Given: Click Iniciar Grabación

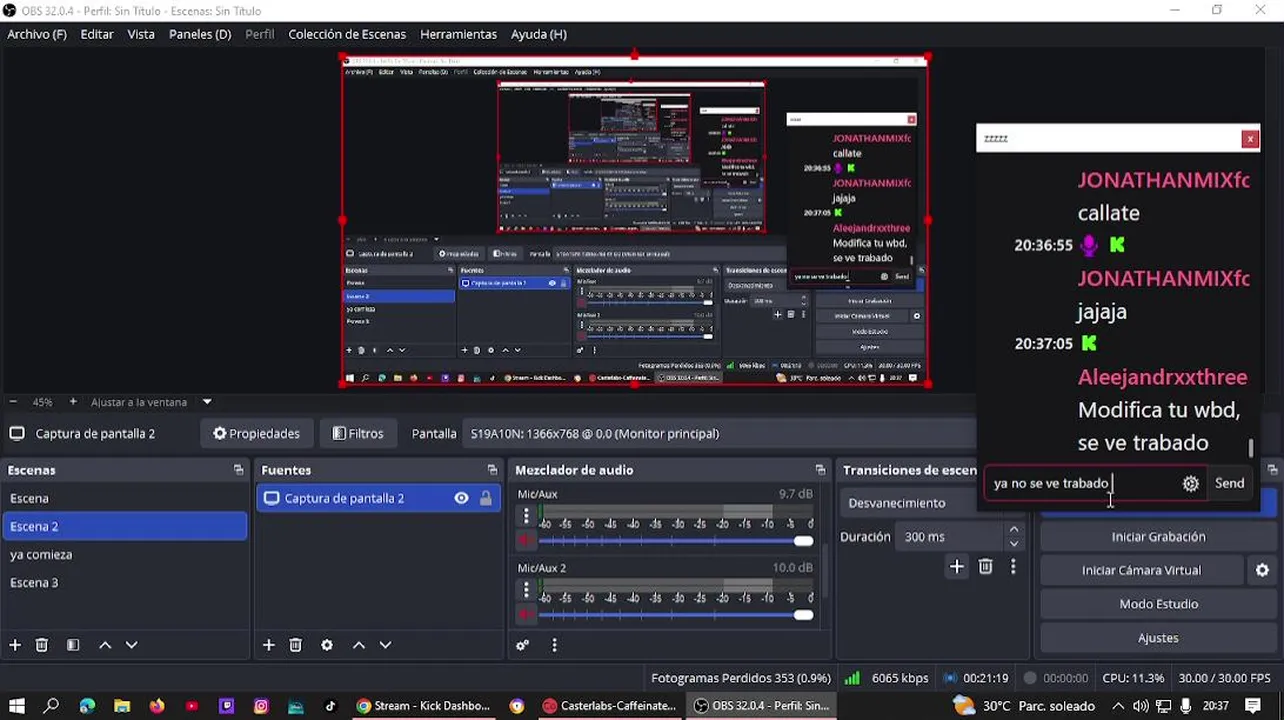Looking at the screenshot, I should pyautogui.click(x=1158, y=537).
